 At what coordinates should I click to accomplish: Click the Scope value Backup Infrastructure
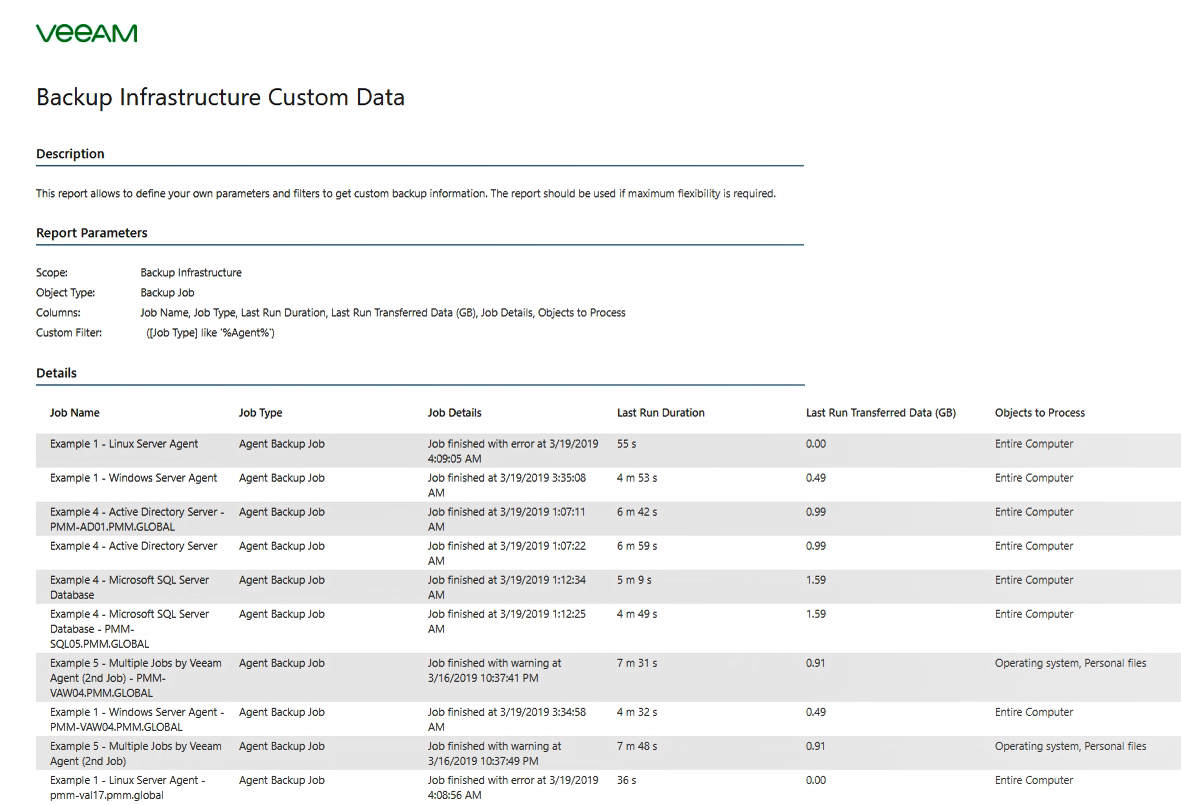tap(191, 273)
